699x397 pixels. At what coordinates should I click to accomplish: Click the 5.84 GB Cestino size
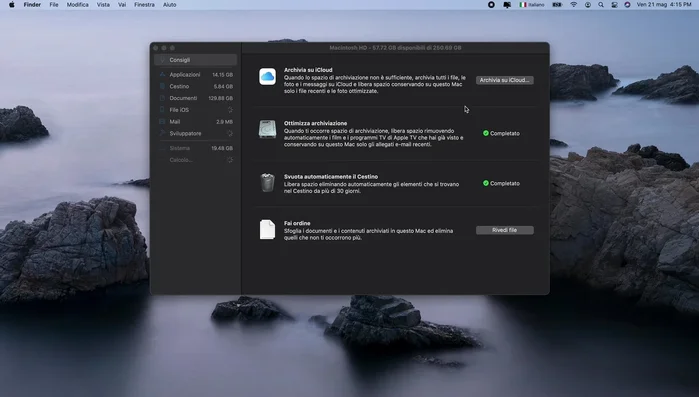tap(223, 86)
